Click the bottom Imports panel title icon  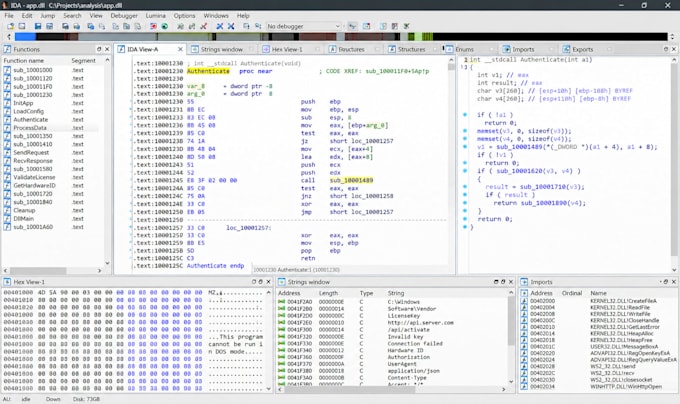pyautogui.click(x=524, y=282)
